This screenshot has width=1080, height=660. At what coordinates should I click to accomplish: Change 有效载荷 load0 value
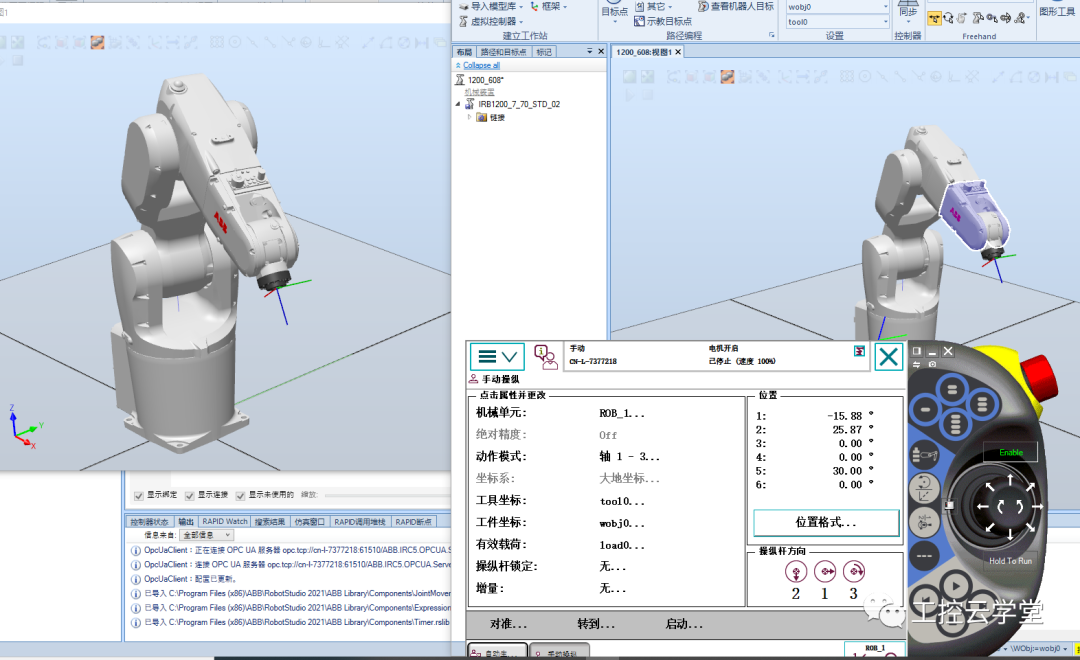622,545
